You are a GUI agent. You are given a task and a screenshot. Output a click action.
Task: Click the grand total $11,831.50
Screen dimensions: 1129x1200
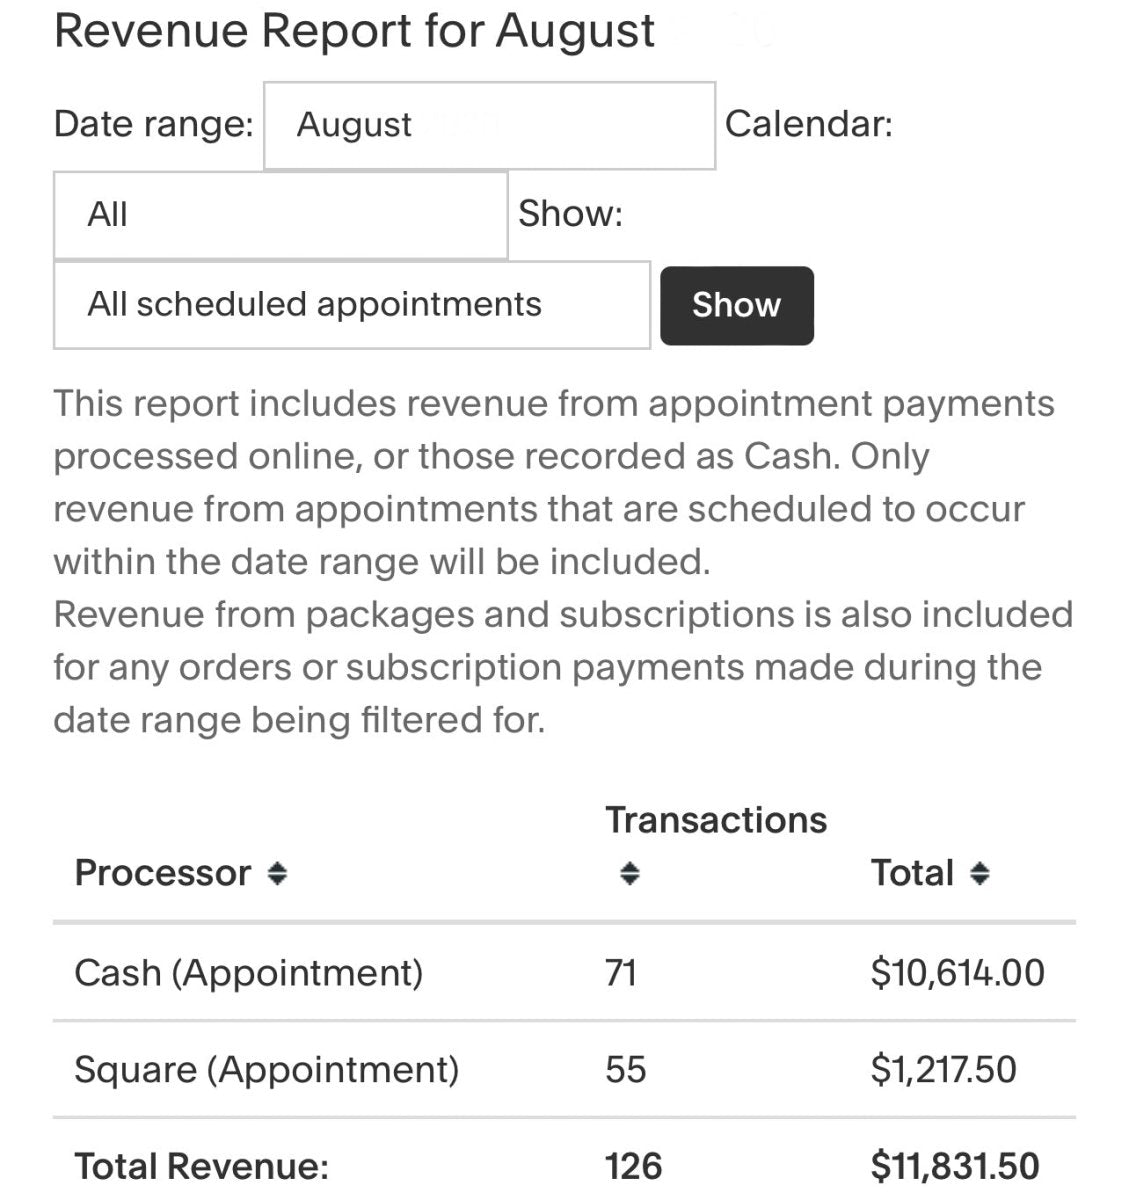955,1166
